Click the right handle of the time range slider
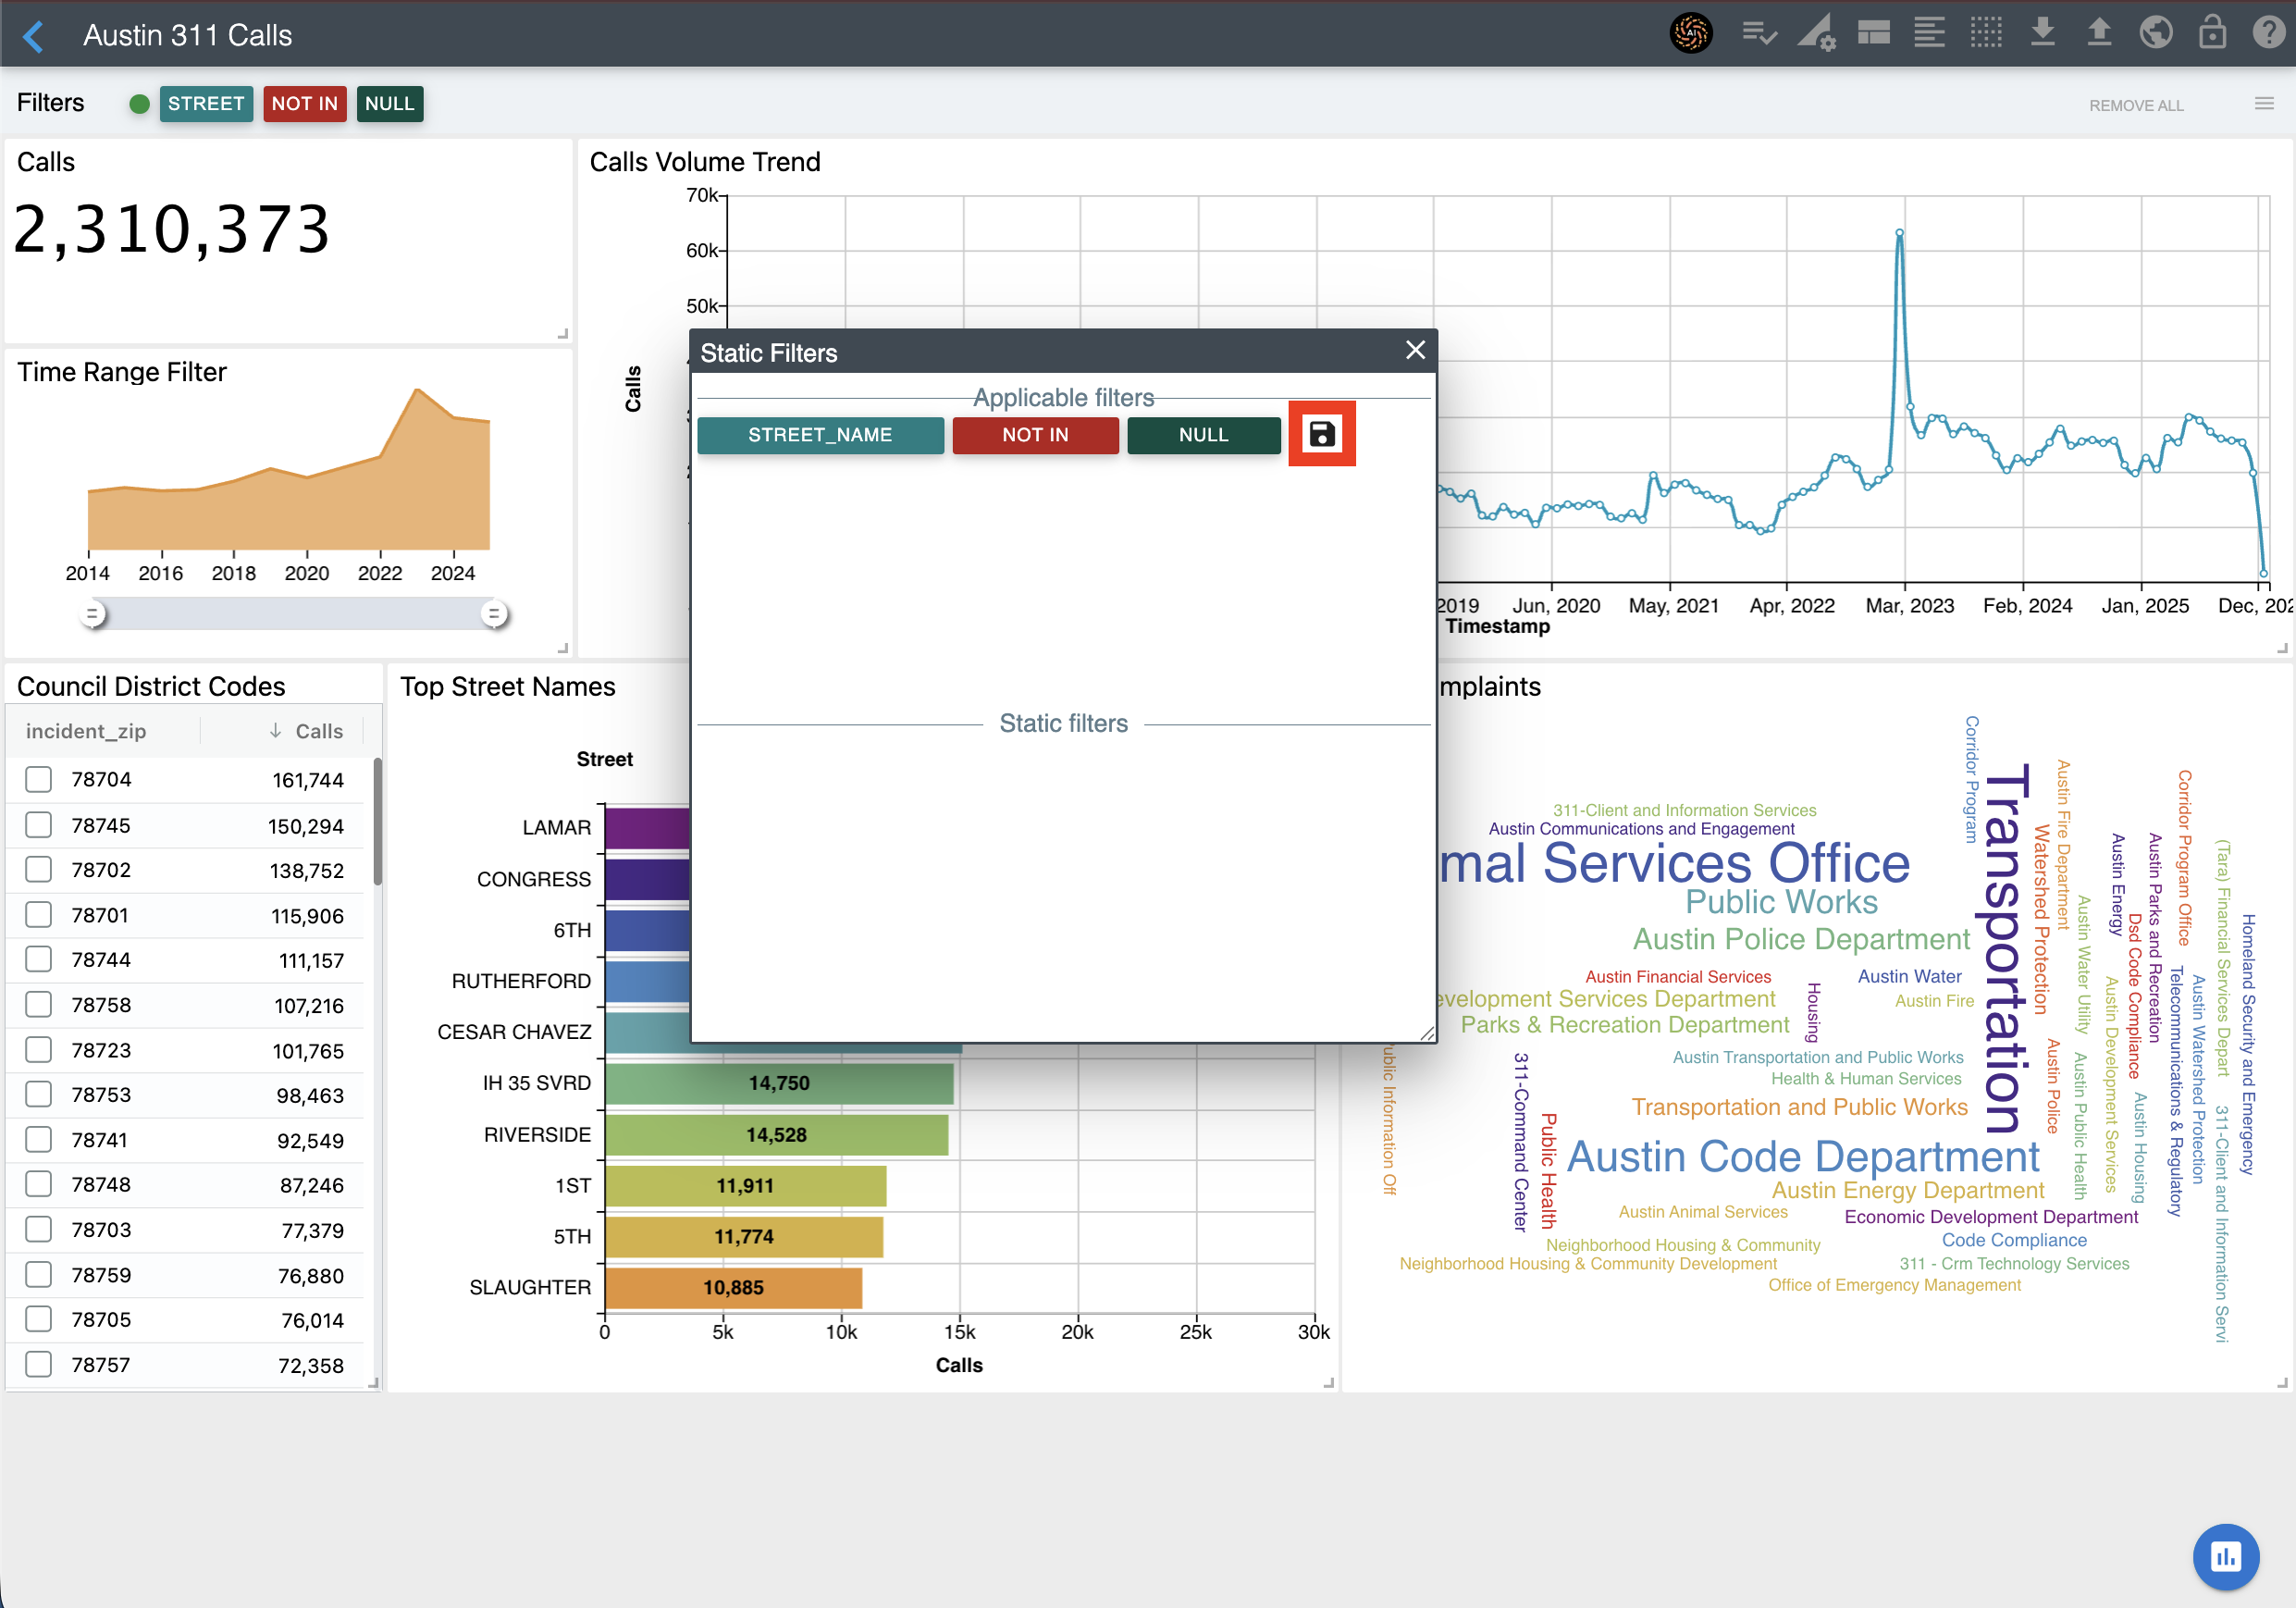2296x1608 pixels. click(x=493, y=613)
